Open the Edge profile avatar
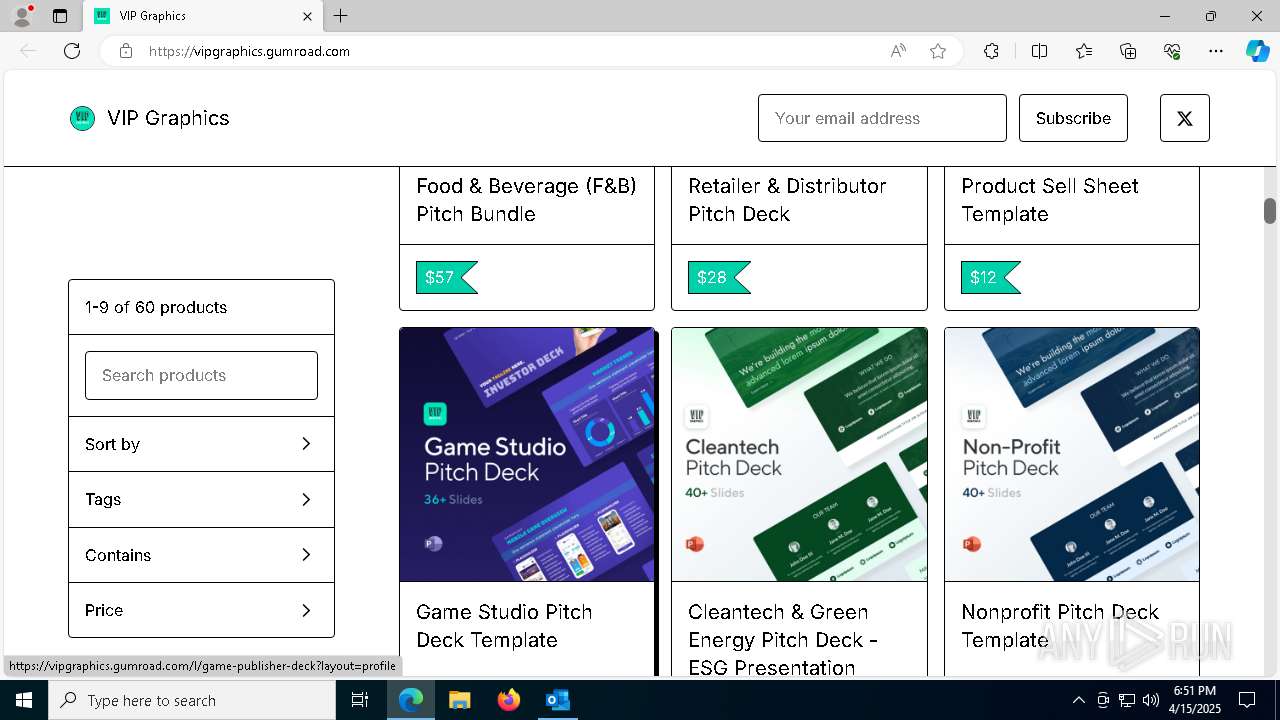The image size is (1280, 720). (x=22, y=16)
